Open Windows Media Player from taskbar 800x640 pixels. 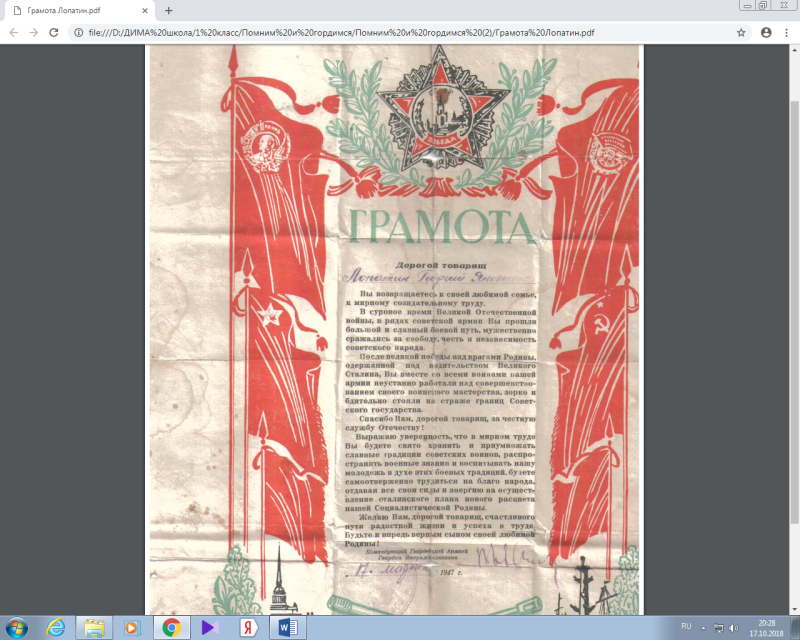point(133,627)
